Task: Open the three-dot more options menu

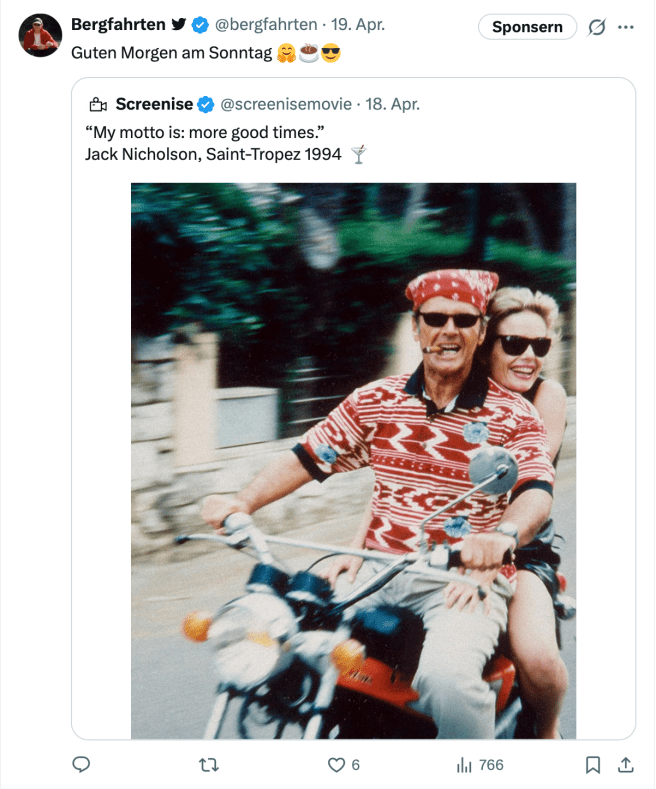Action: pos(626,27)
